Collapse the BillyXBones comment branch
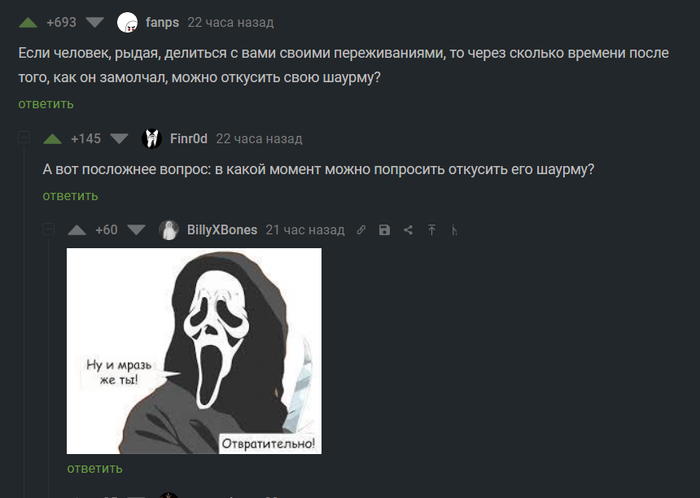This screenshot has height=498, width=700. click(48, 229)
